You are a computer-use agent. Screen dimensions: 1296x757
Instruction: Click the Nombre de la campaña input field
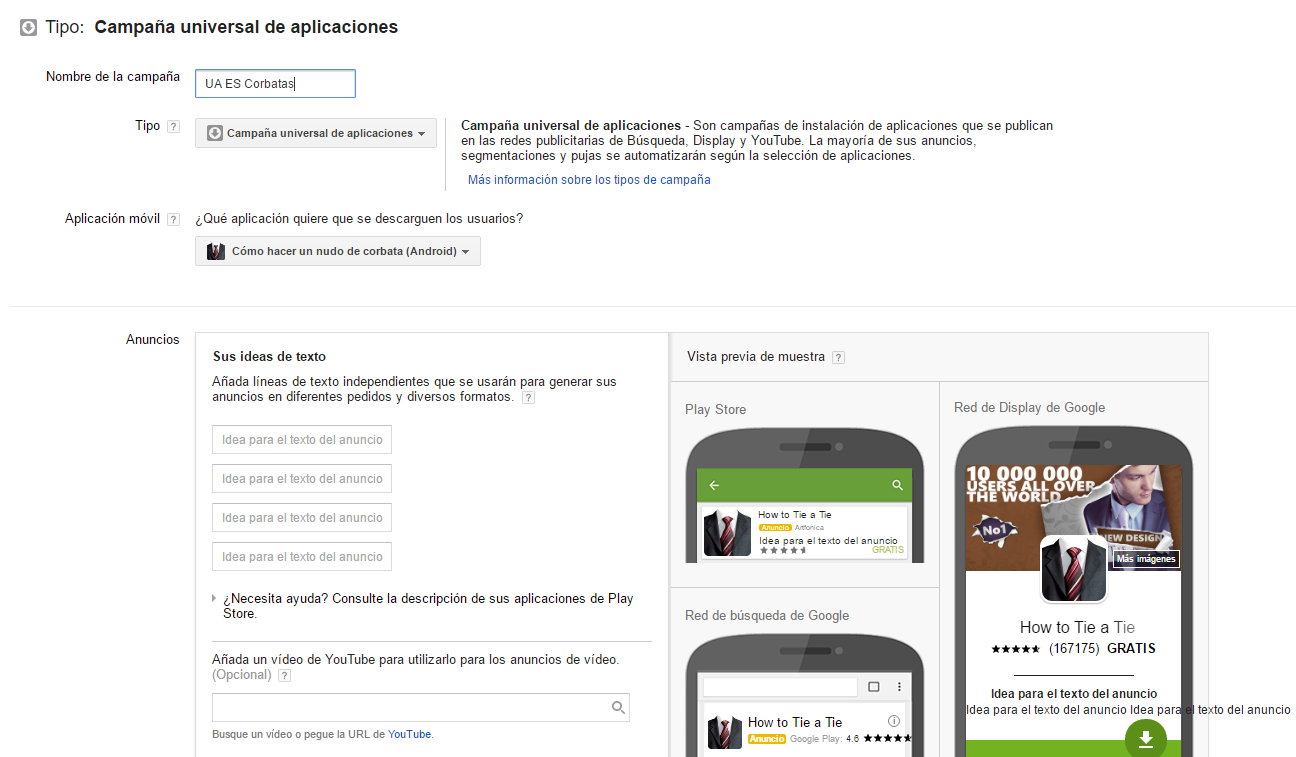click(275, 84)
